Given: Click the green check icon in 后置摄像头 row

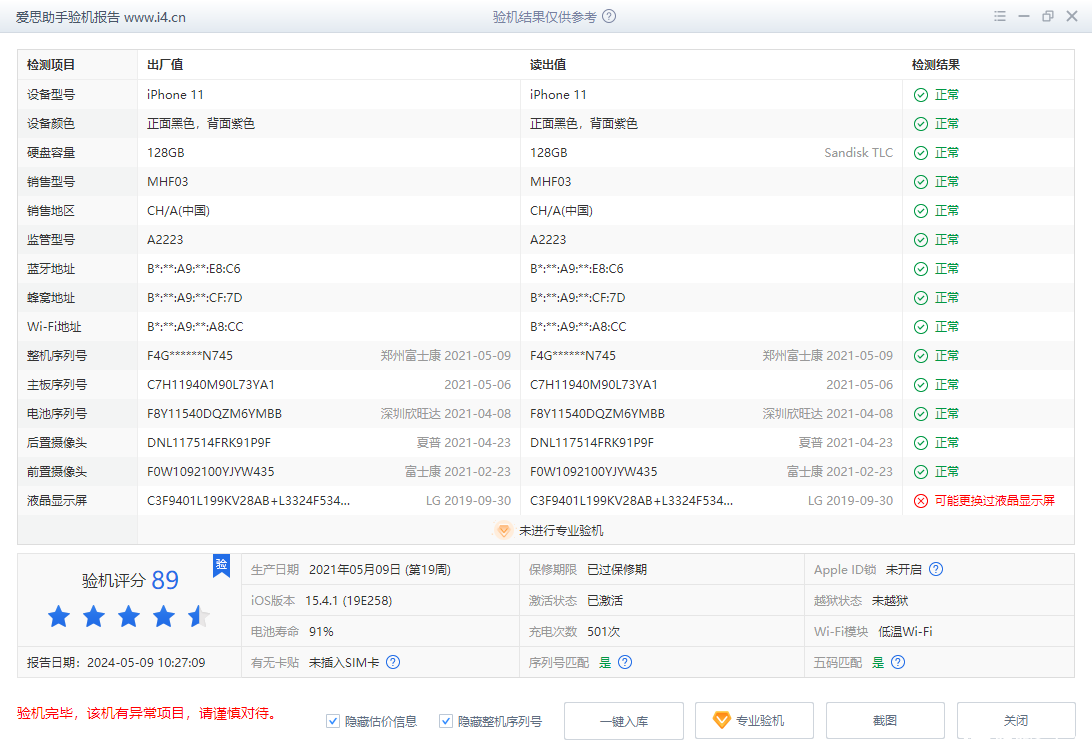Looking at the screenshot, I should tap(921, 443).
